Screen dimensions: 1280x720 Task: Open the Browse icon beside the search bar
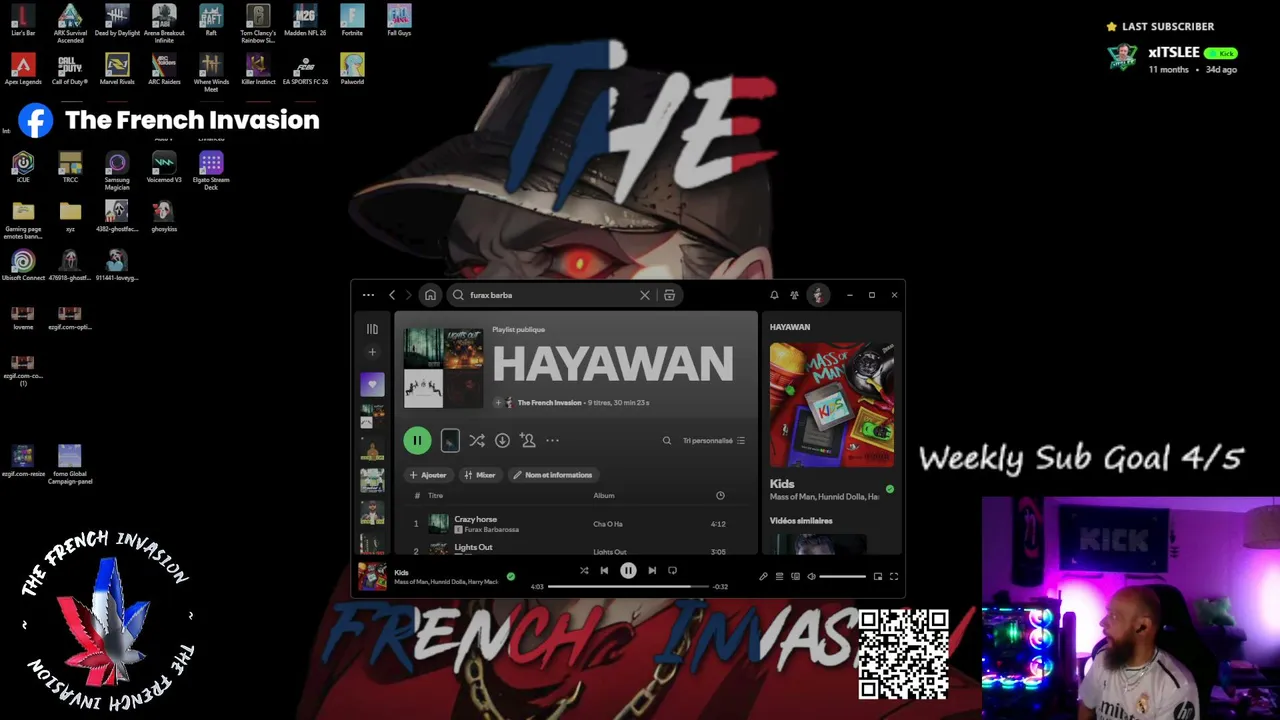pyautogui.click(x=669, y=295)
